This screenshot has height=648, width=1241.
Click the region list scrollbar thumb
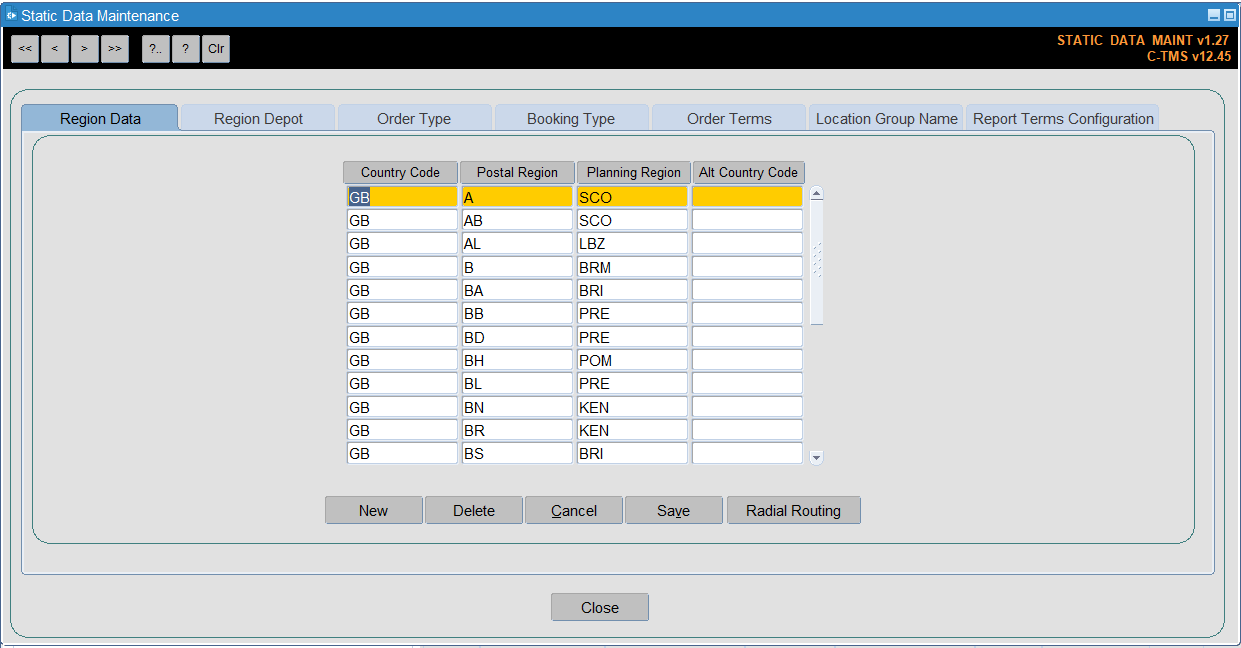click(x=816, y=262)
